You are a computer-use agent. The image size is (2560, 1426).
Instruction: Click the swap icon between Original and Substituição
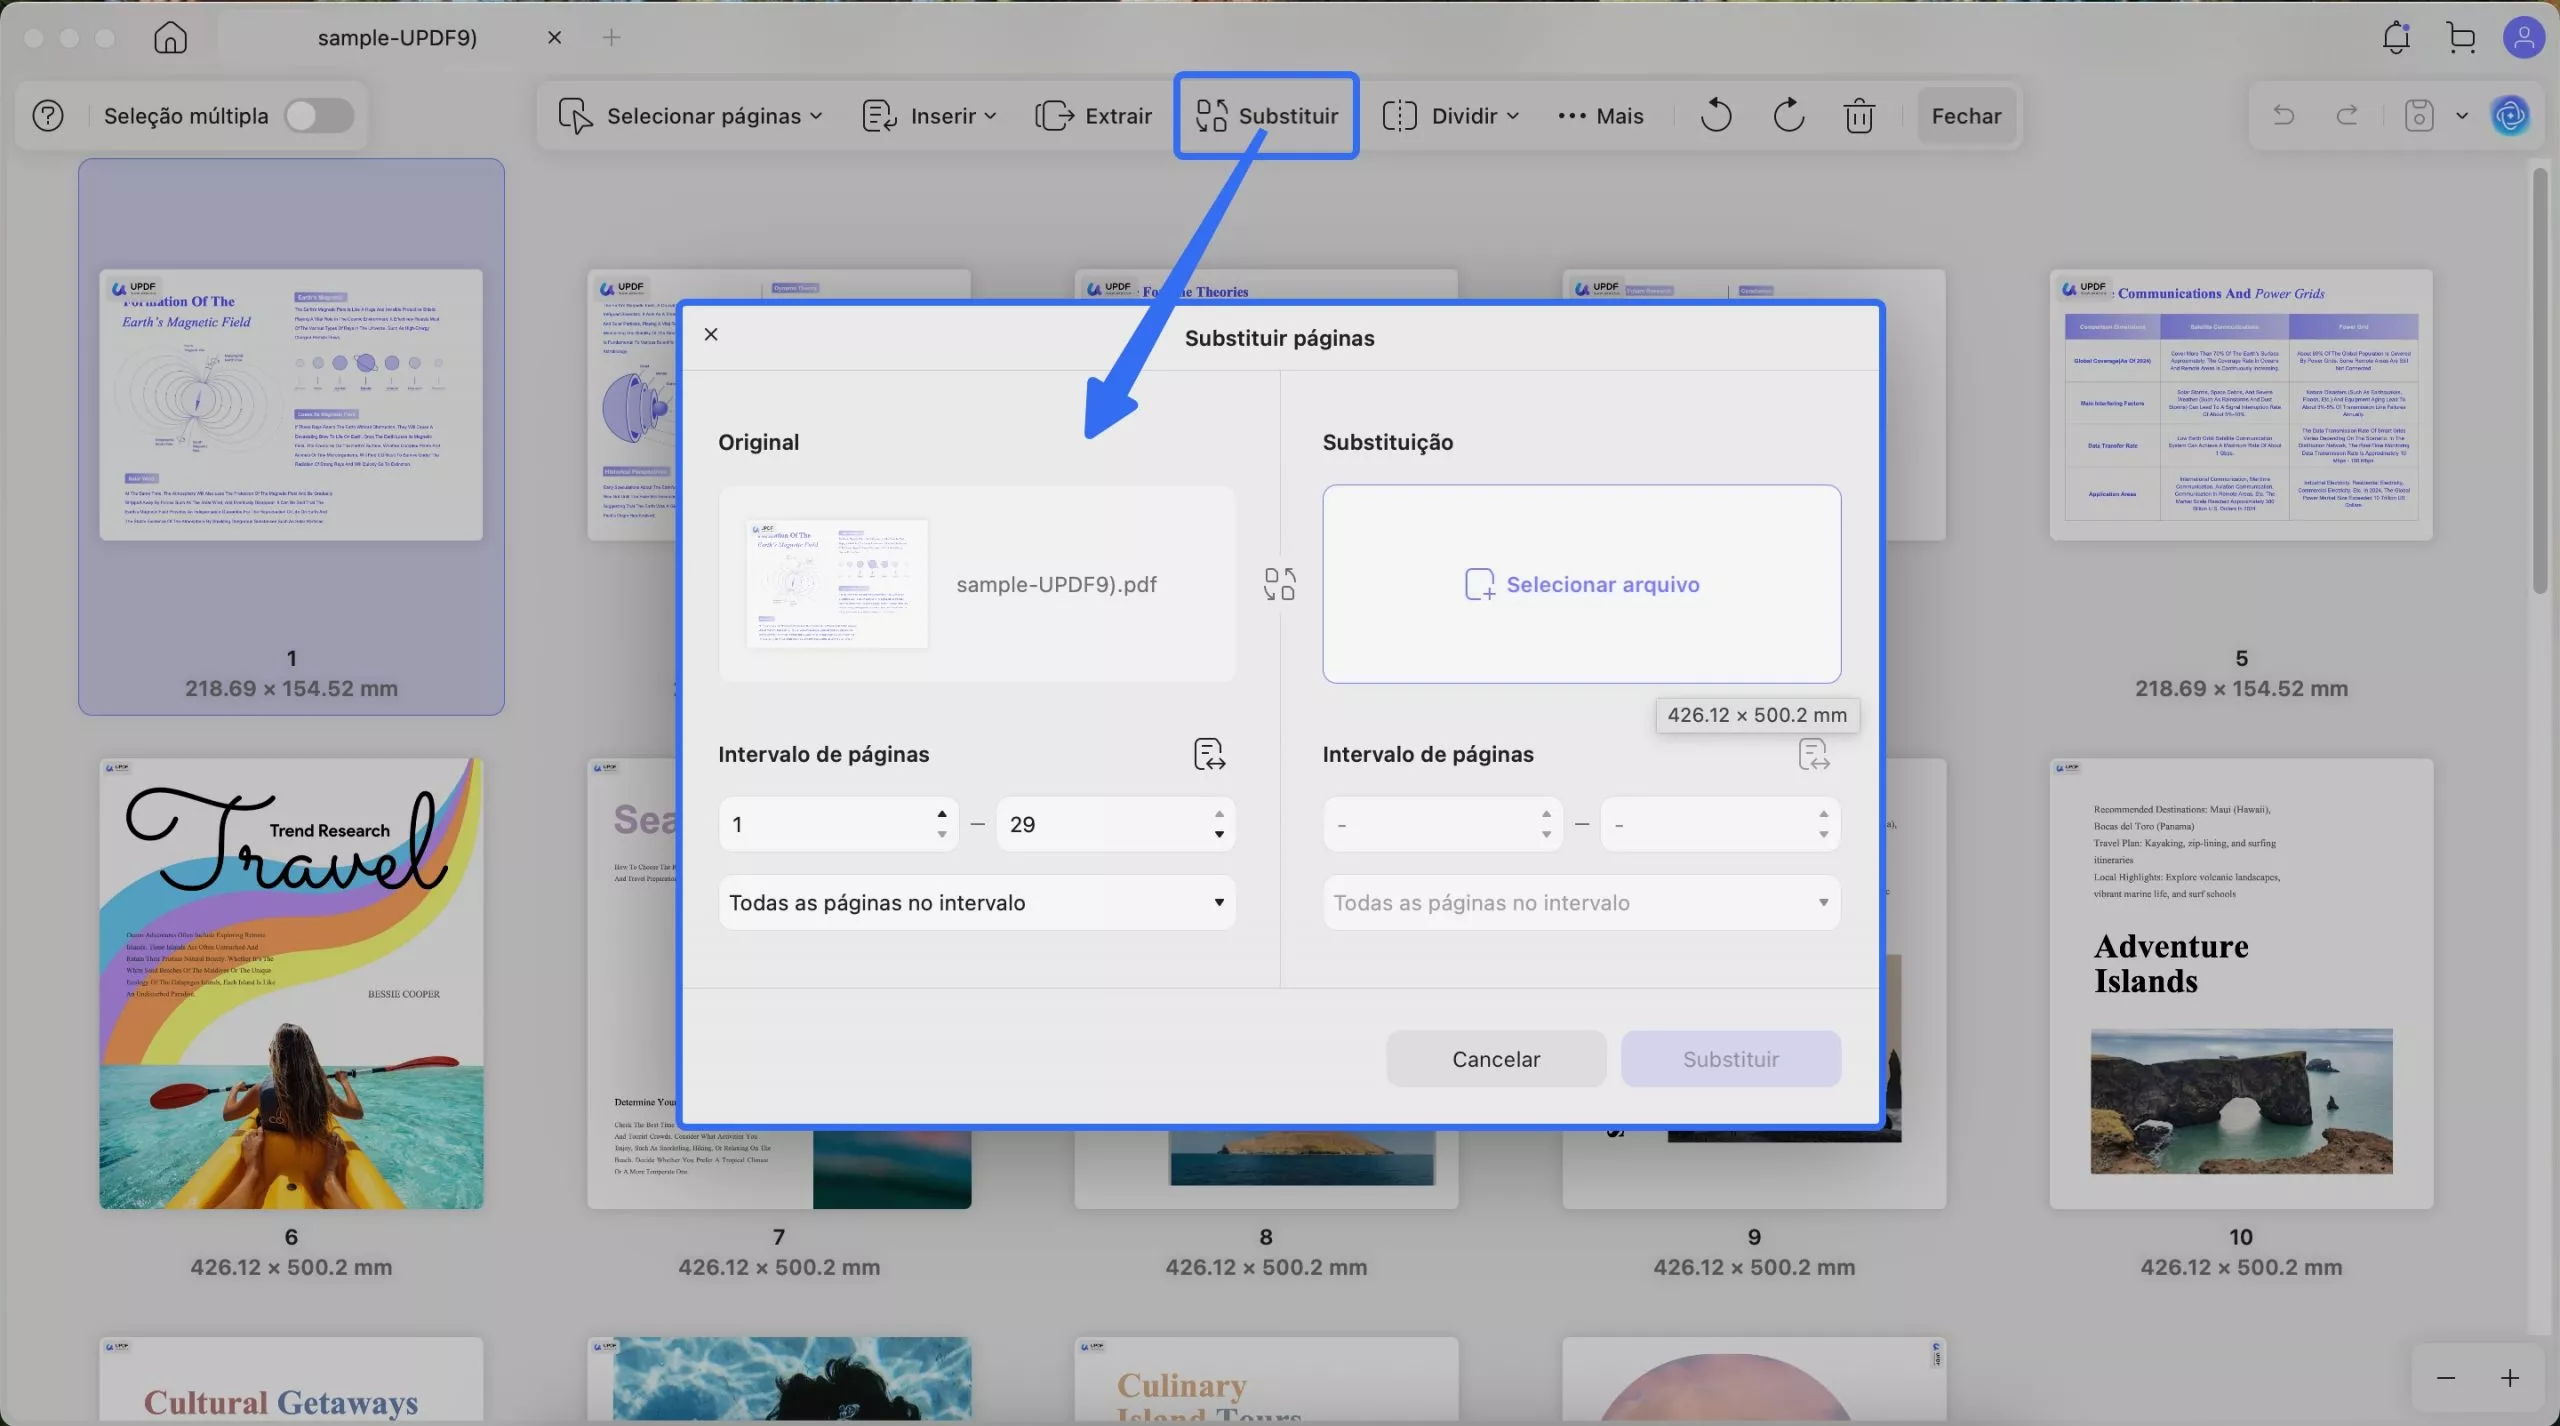click(x=1280, y=583)
